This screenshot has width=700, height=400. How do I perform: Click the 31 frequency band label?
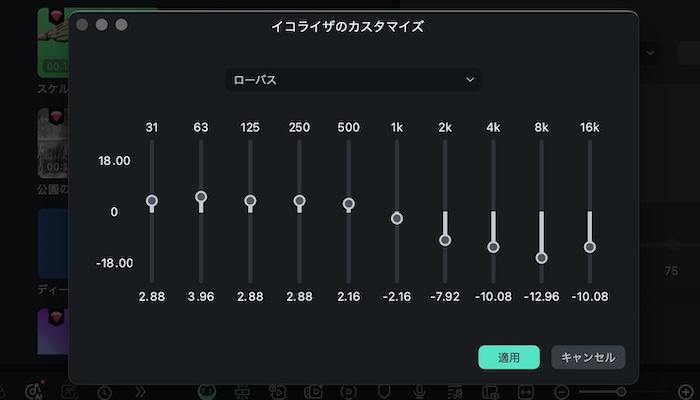(x=152, y=127)
